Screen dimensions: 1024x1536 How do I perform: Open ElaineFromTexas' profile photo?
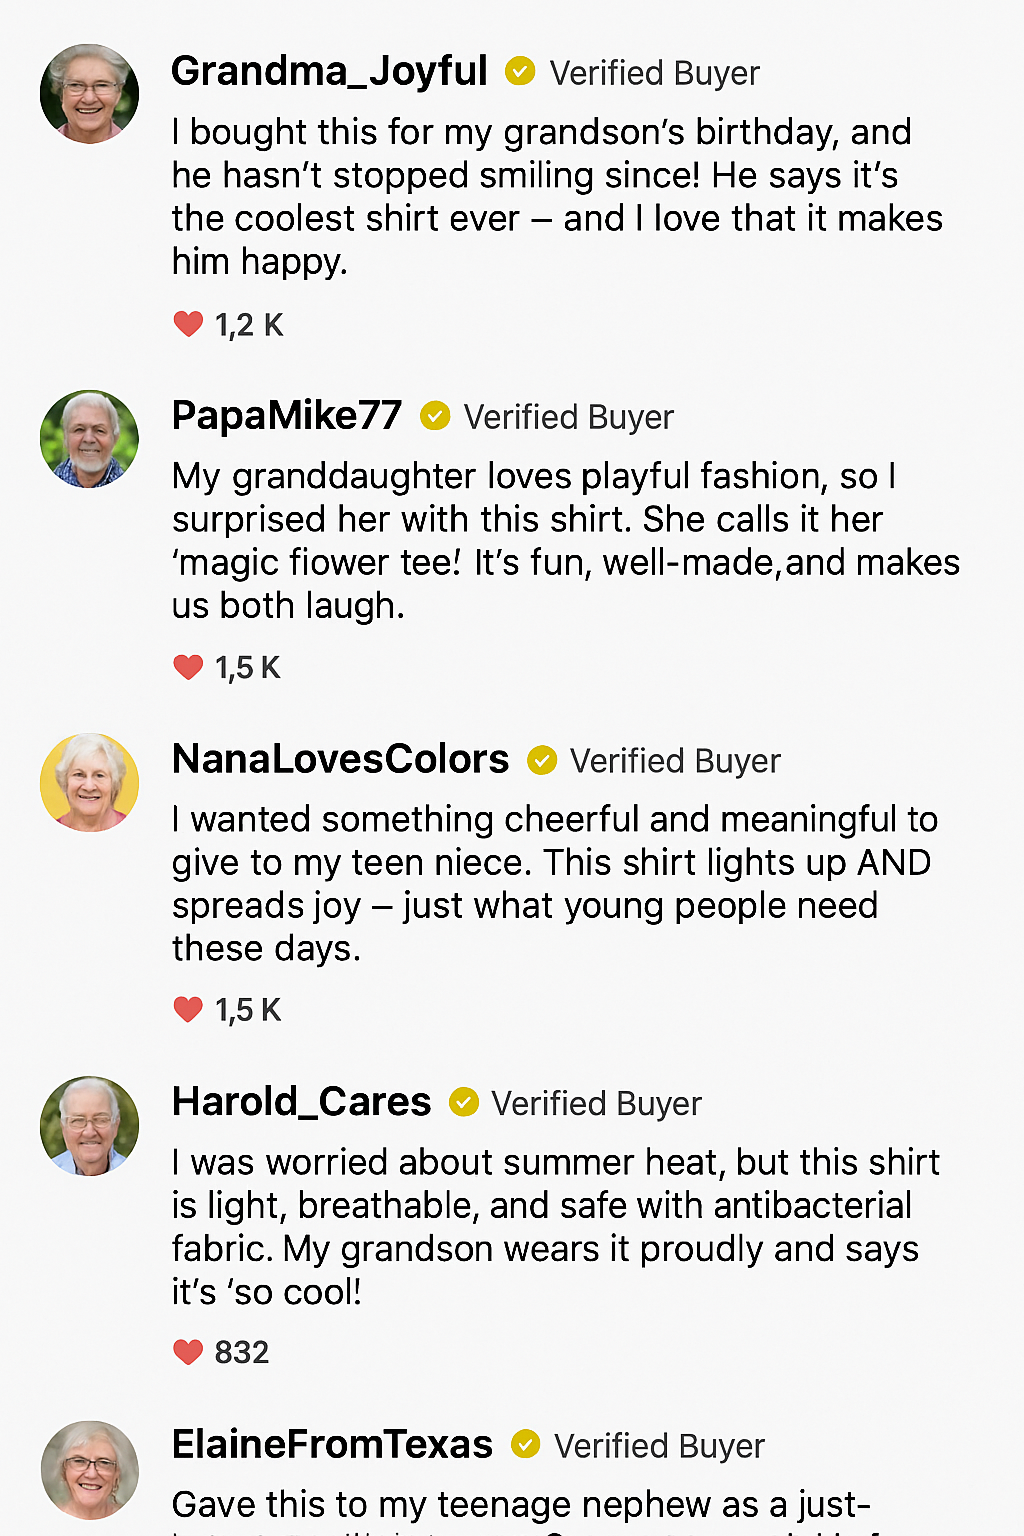point(90,1469)
